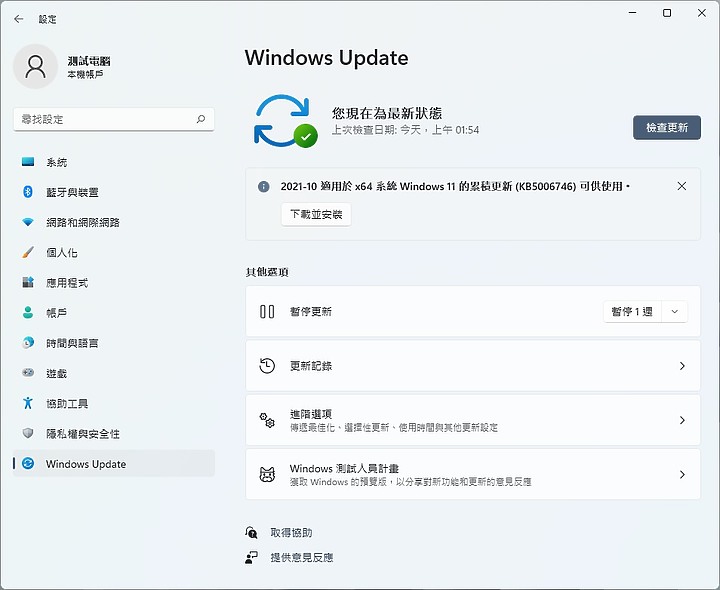Screen dimensions: 720x590
Task: Maximize the 設定 window
Action: point(667,13)
